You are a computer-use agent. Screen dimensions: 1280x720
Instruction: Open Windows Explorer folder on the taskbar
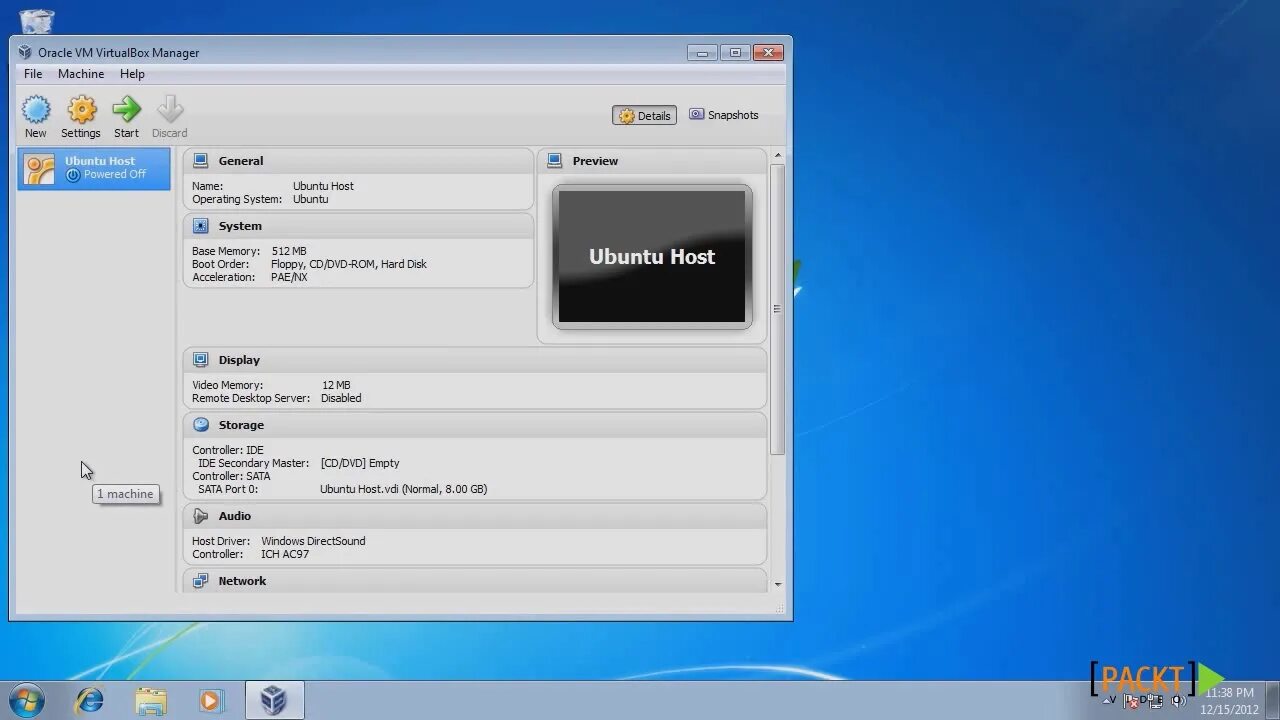[x=151, y=700]
